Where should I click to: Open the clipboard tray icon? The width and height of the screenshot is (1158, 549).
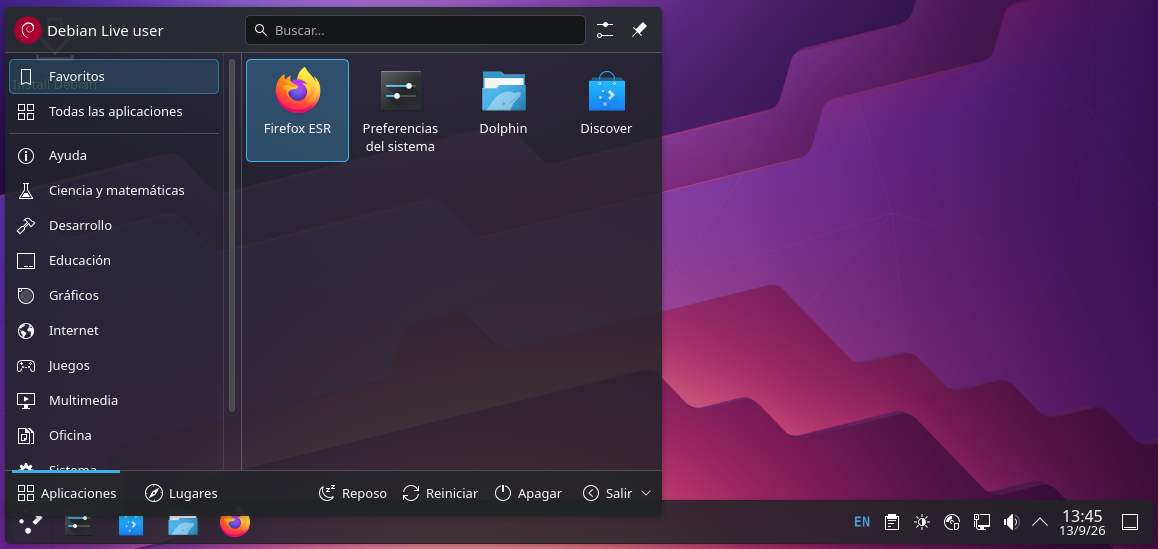coord(892,522)
